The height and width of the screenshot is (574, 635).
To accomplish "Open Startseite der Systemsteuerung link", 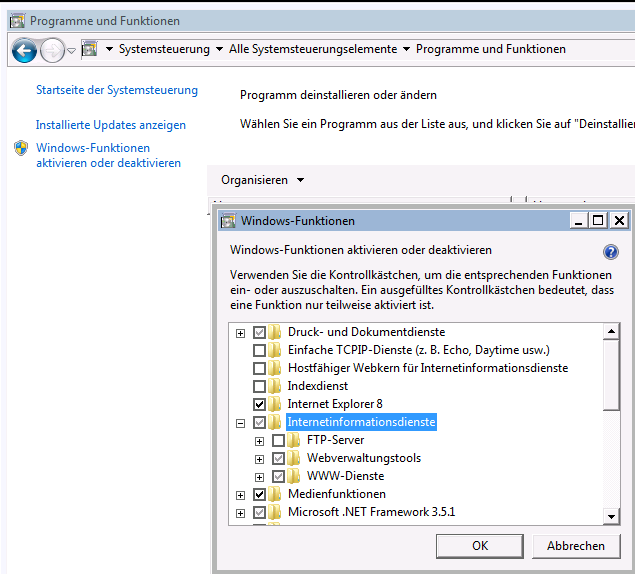I will point(117,90).
